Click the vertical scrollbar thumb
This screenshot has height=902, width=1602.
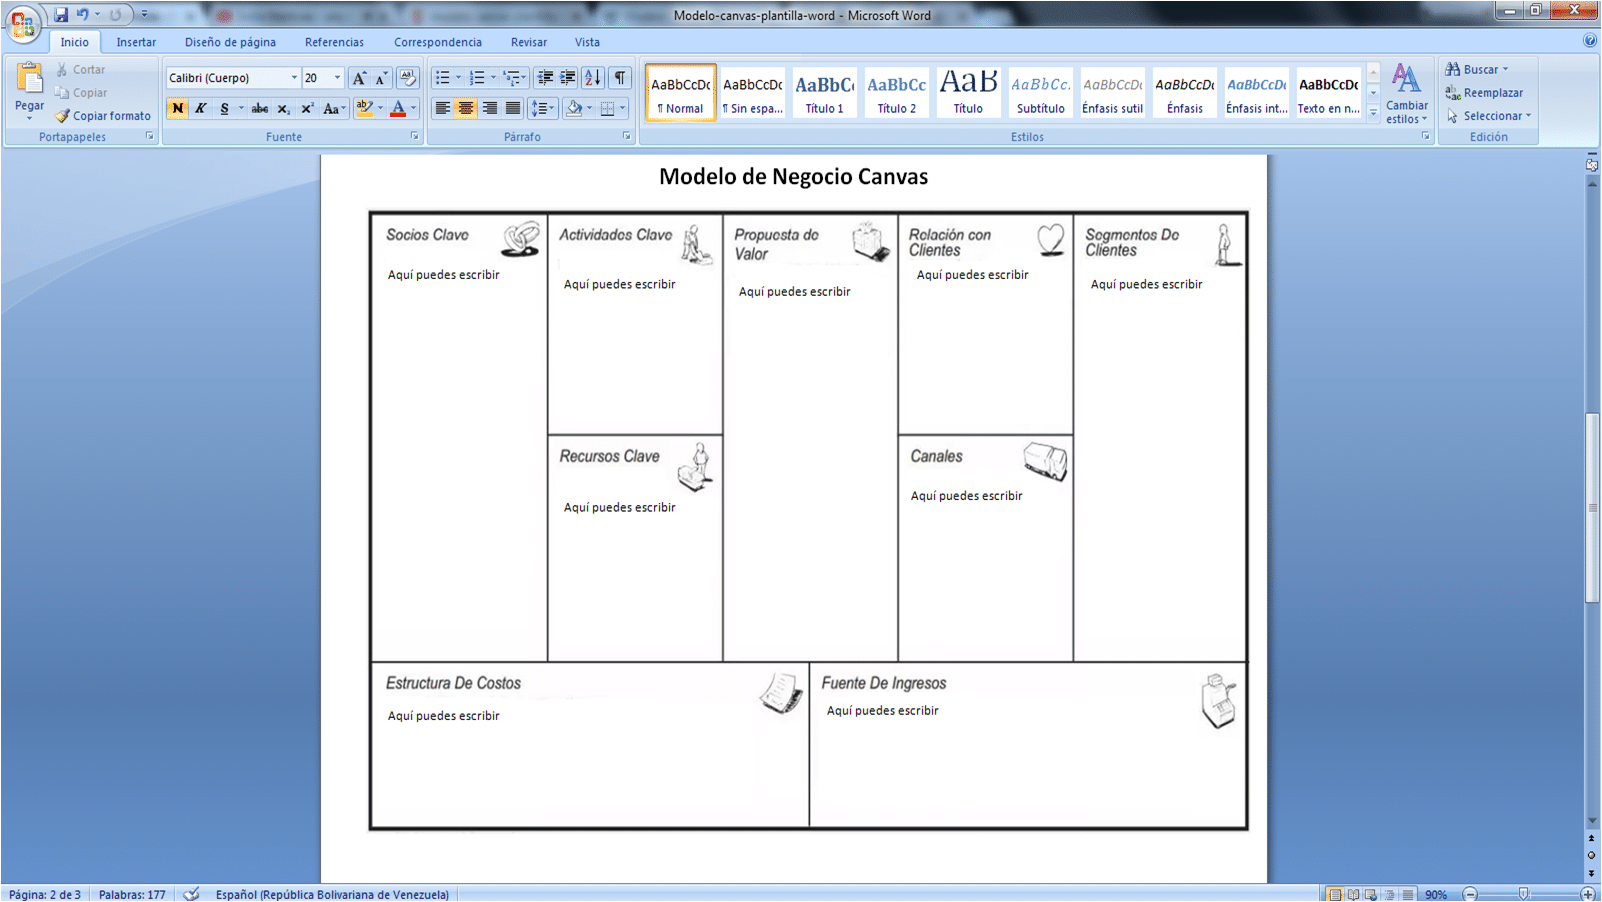1592,507
